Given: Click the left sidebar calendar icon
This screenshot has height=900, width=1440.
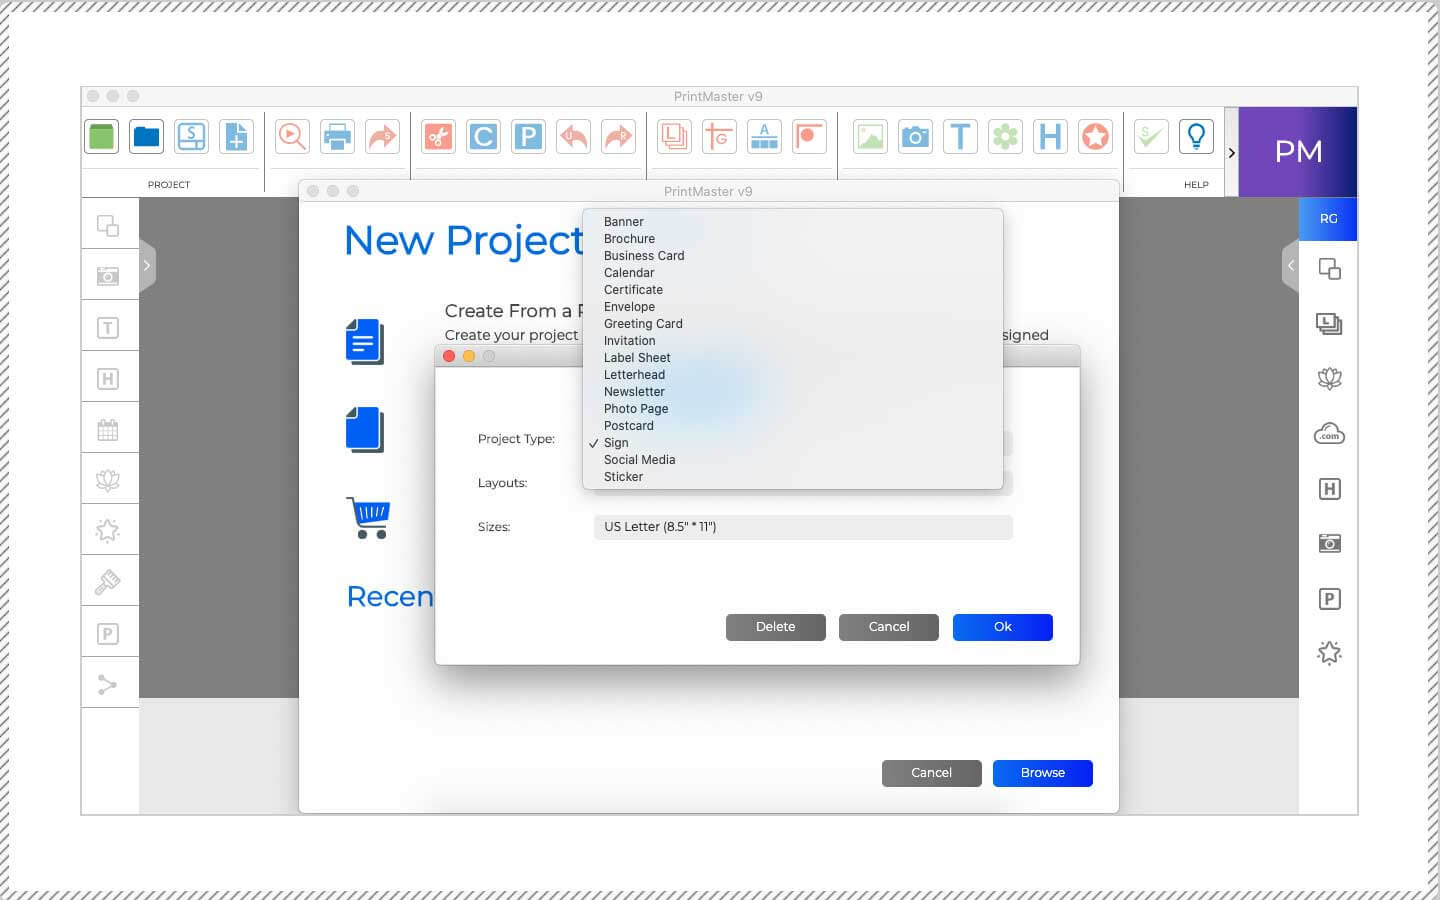Looking at the screenshot, I should point(108,430).
